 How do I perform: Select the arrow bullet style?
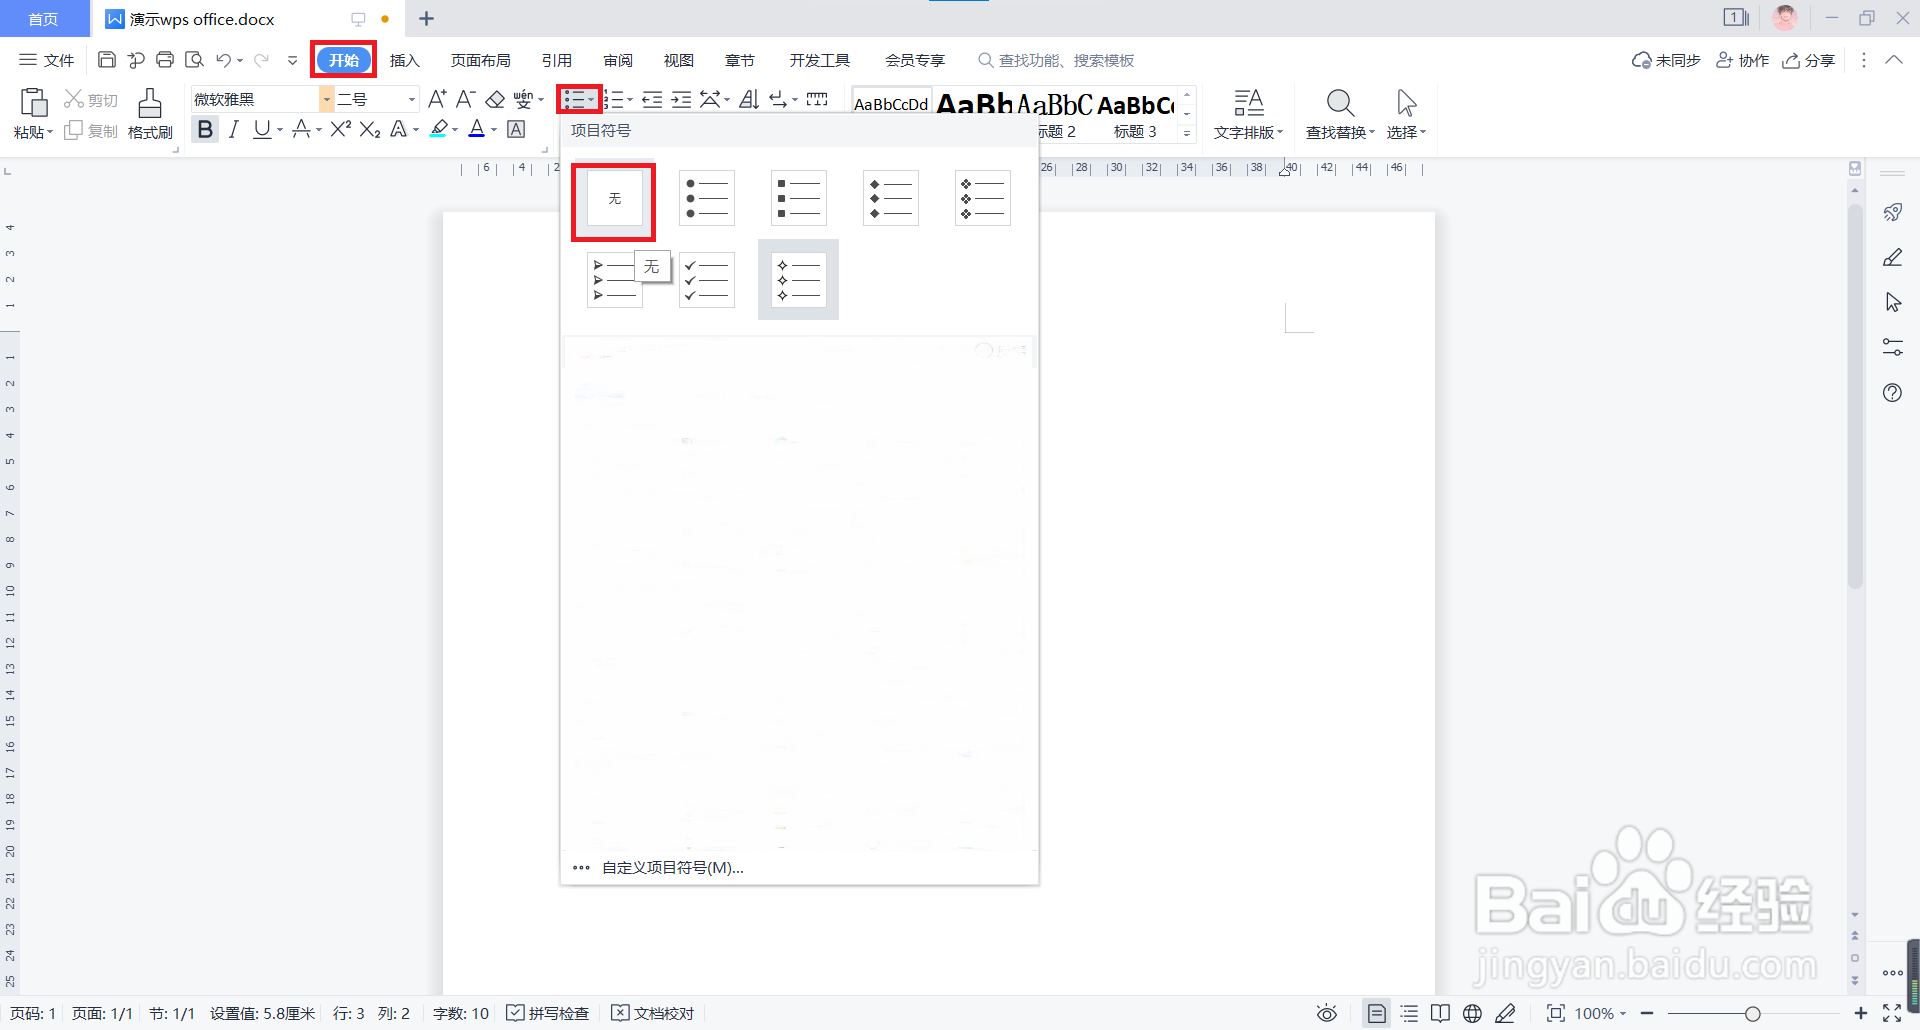pos(614,280)
